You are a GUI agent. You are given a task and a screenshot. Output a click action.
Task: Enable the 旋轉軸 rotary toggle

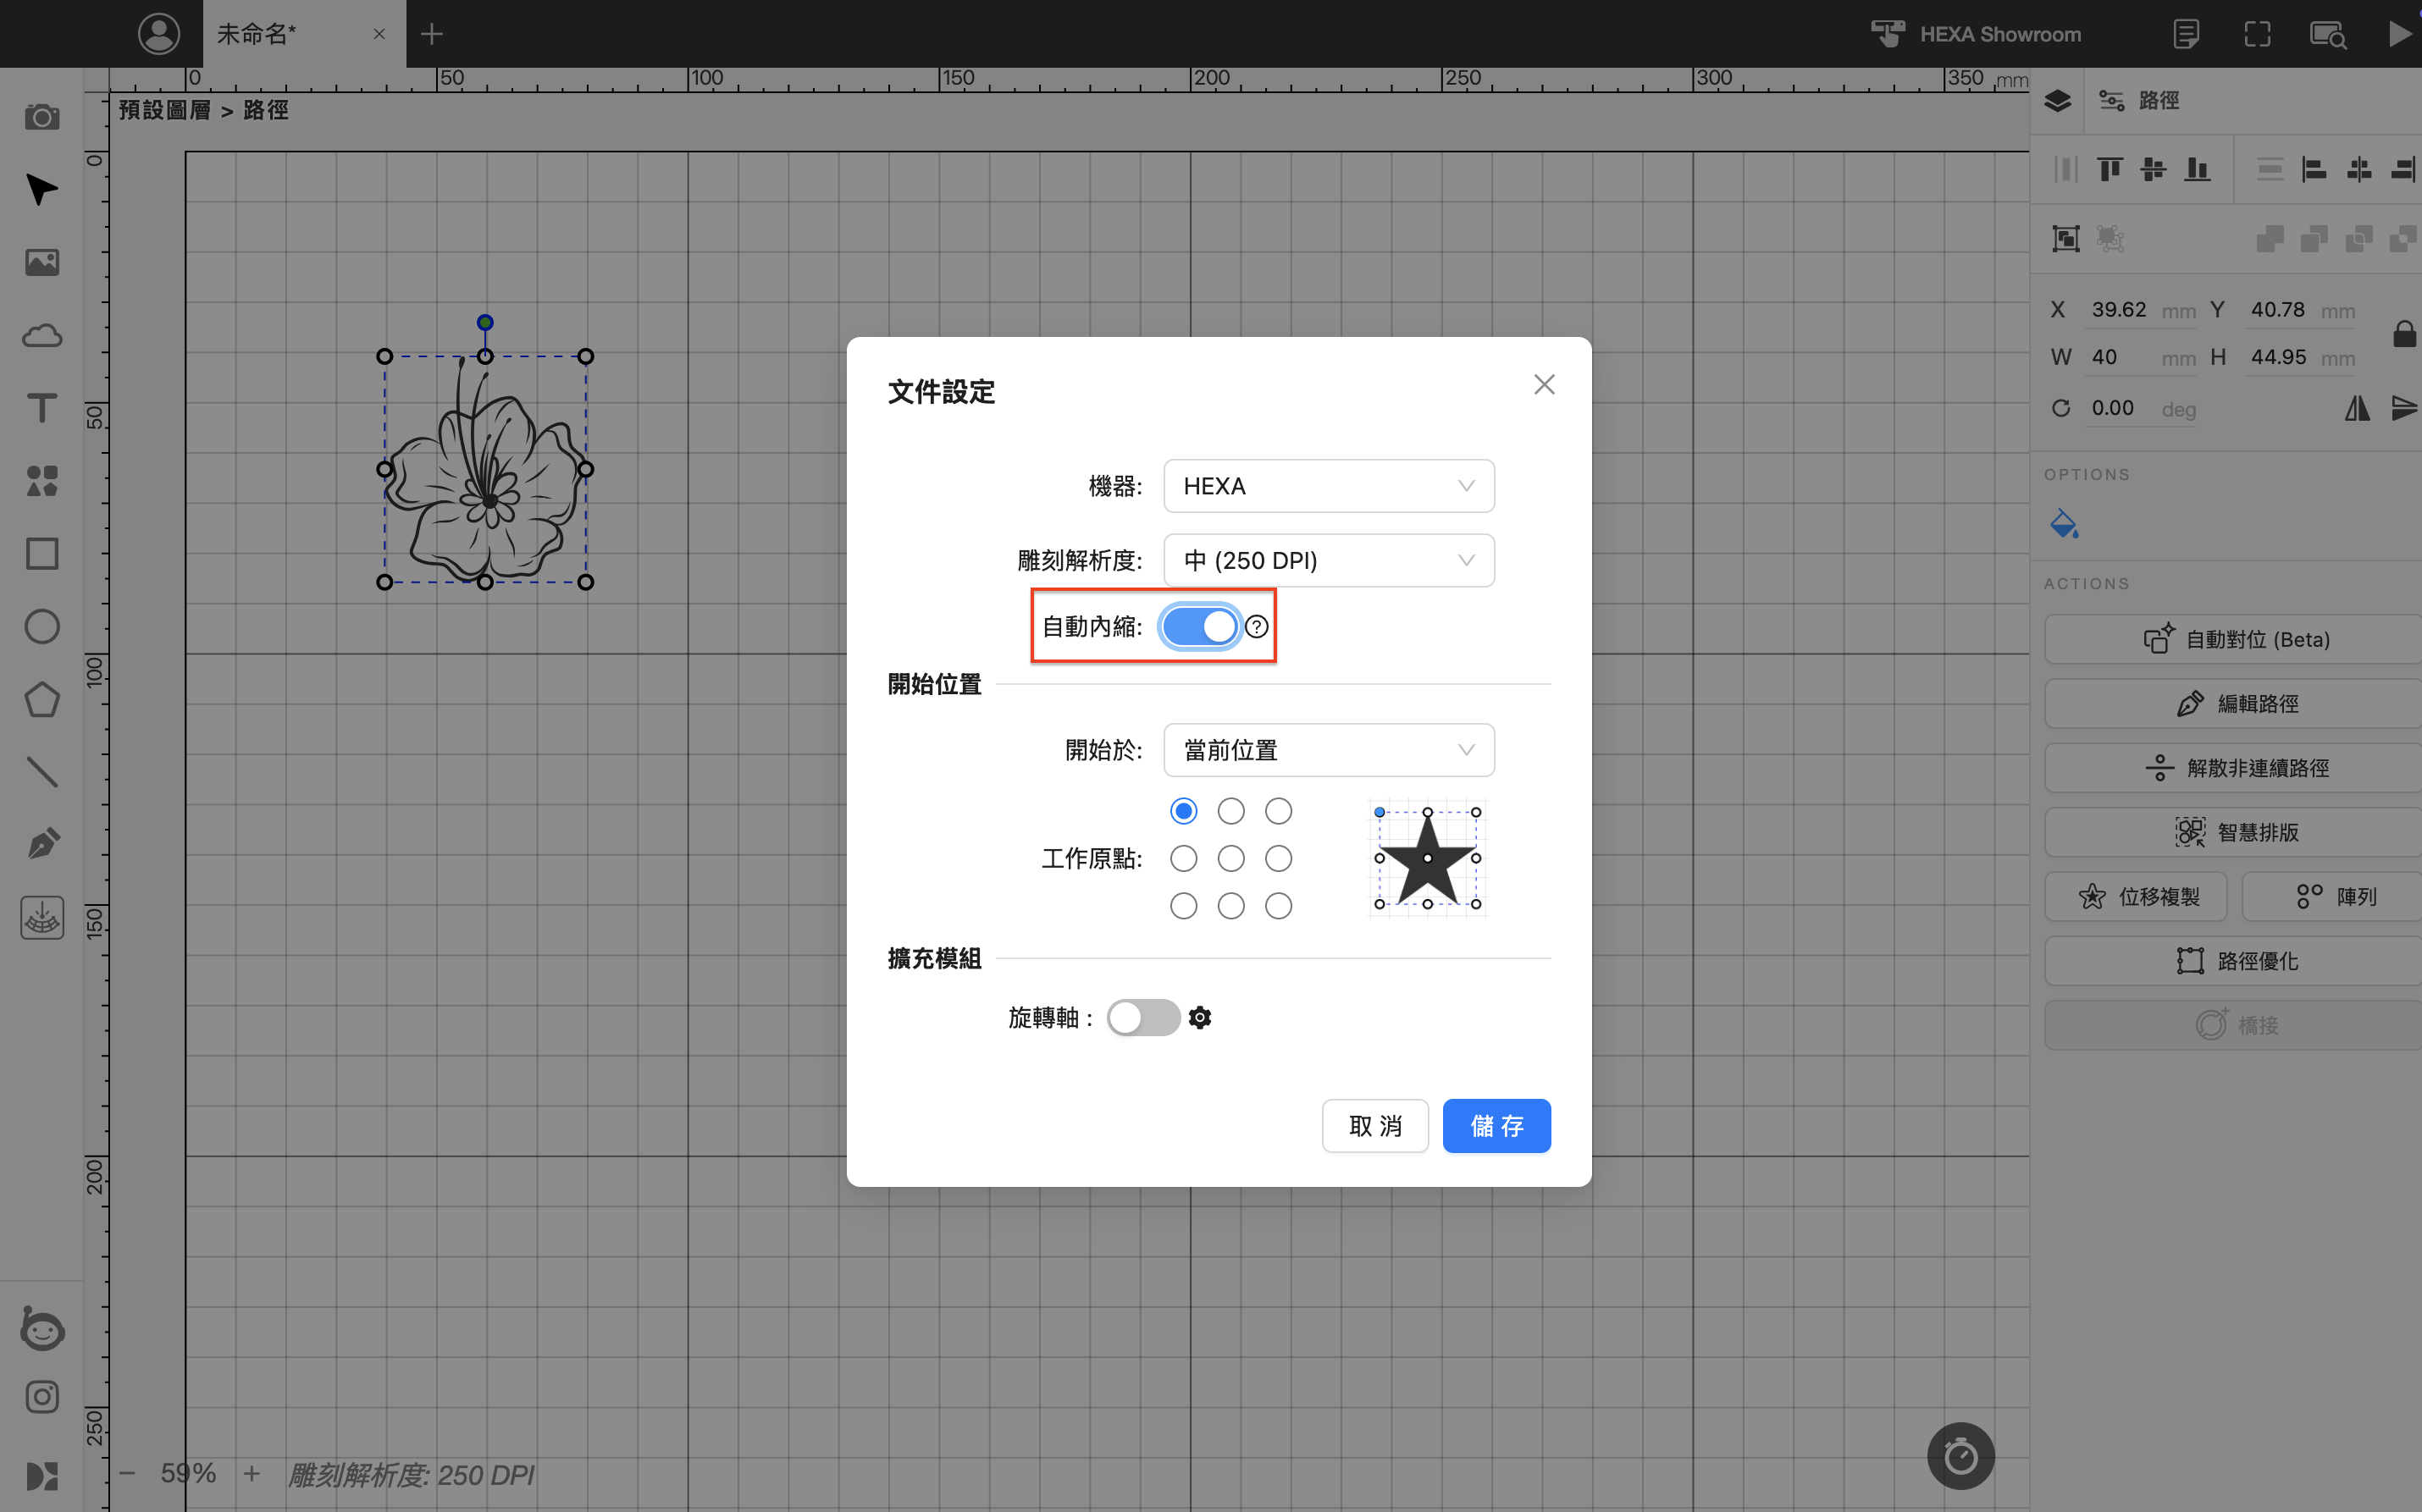tap(1143, 1018)
